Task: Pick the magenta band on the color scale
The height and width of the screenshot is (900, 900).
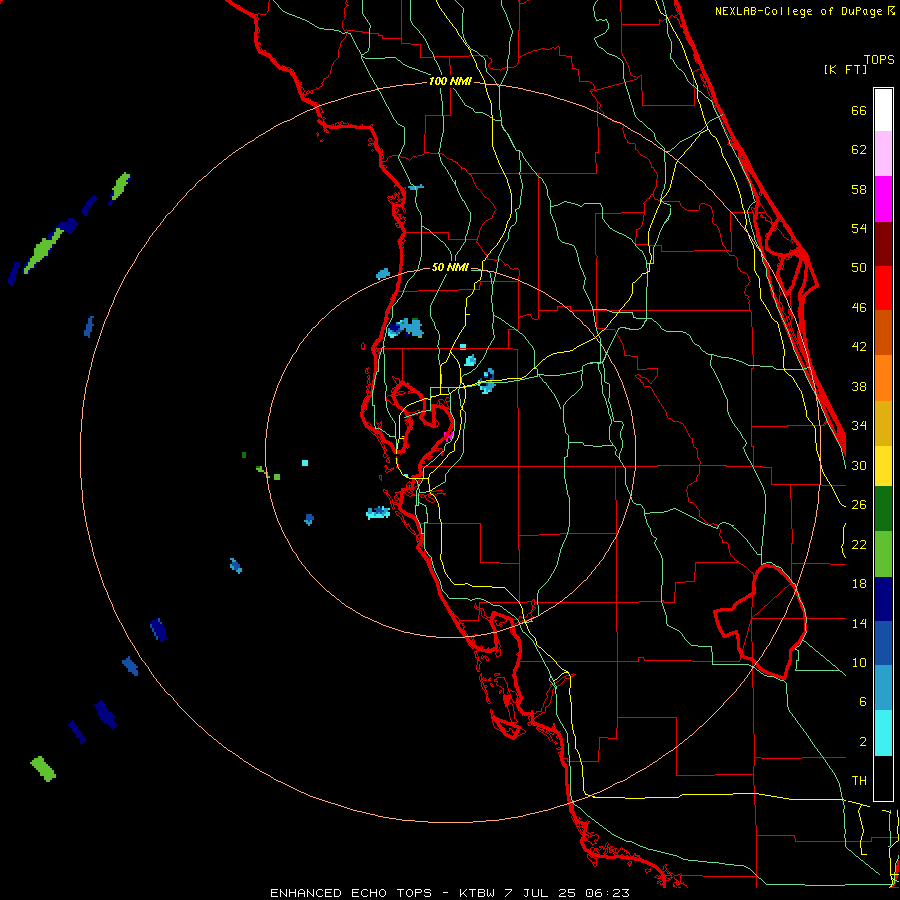Action: coord(883,199)
